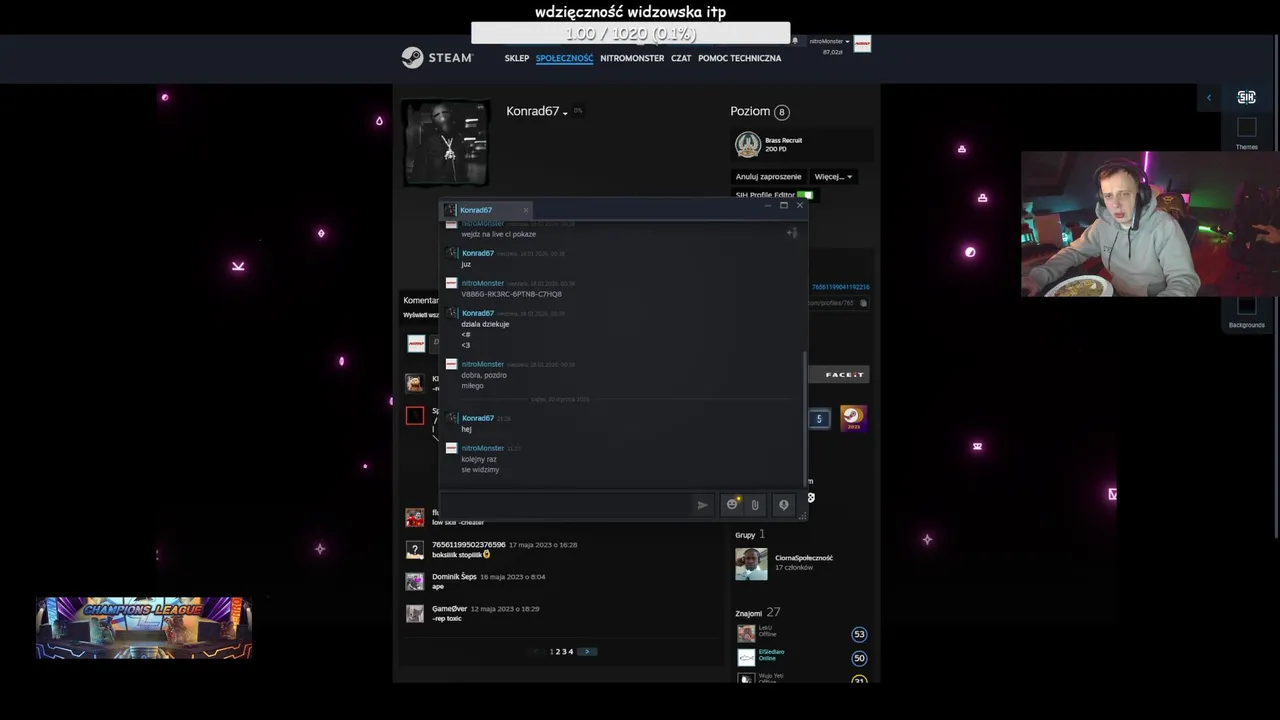The height and width of the screenshot is (720, 1280).
Task: Open the SIH Themes option
Action: (x=1246, y=133)
